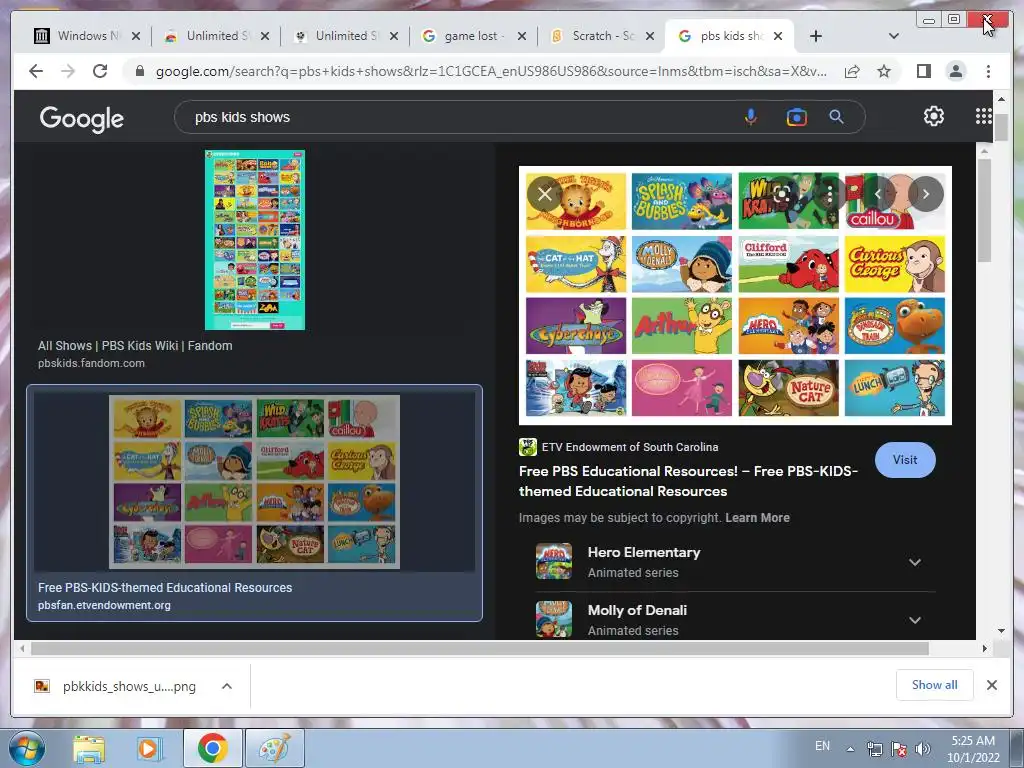Open All Shows PBS Kids Wiki result
1024x768 pixels.
pyautogui.click(x=135, y=346)
